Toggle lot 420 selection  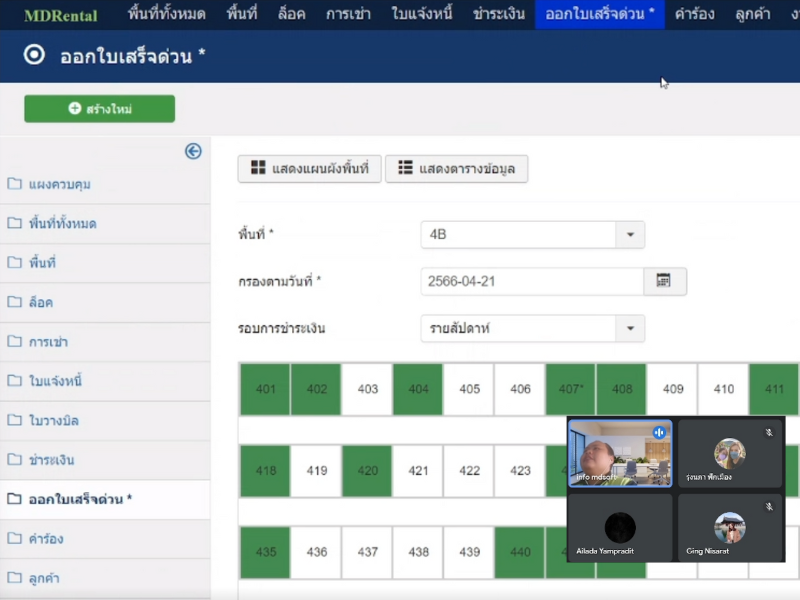[367, 471]
